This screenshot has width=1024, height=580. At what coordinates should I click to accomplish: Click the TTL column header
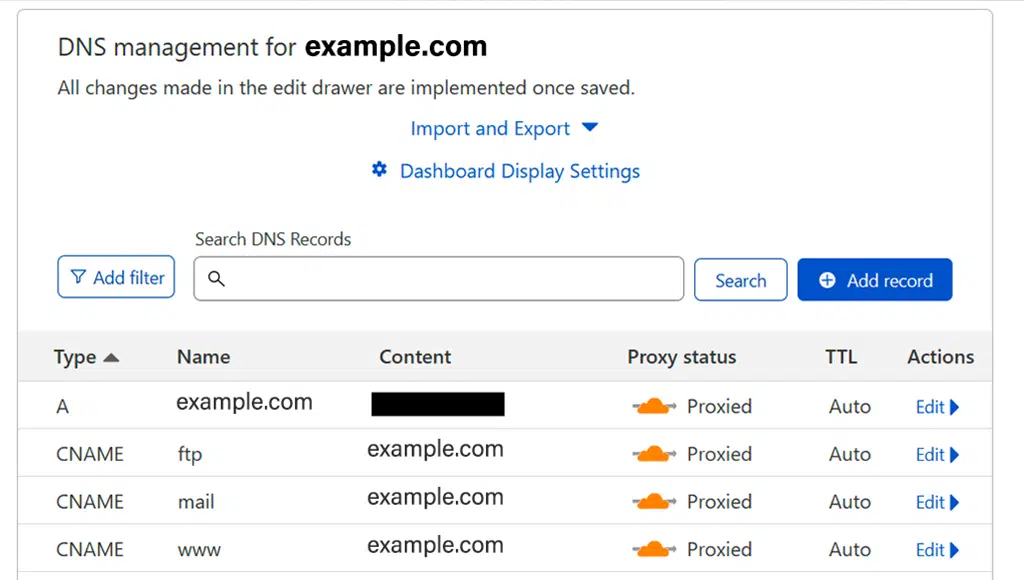(x=840, y=357)
